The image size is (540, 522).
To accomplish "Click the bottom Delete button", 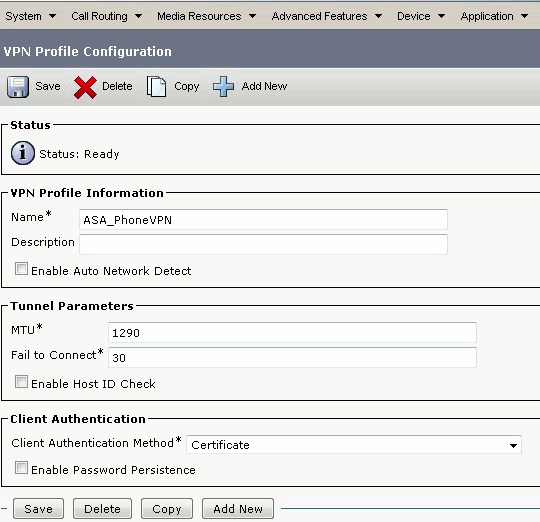I will 102,509.
